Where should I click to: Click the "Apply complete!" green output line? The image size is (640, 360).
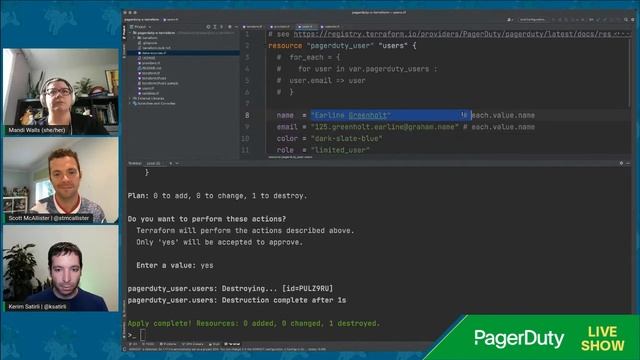253,323
